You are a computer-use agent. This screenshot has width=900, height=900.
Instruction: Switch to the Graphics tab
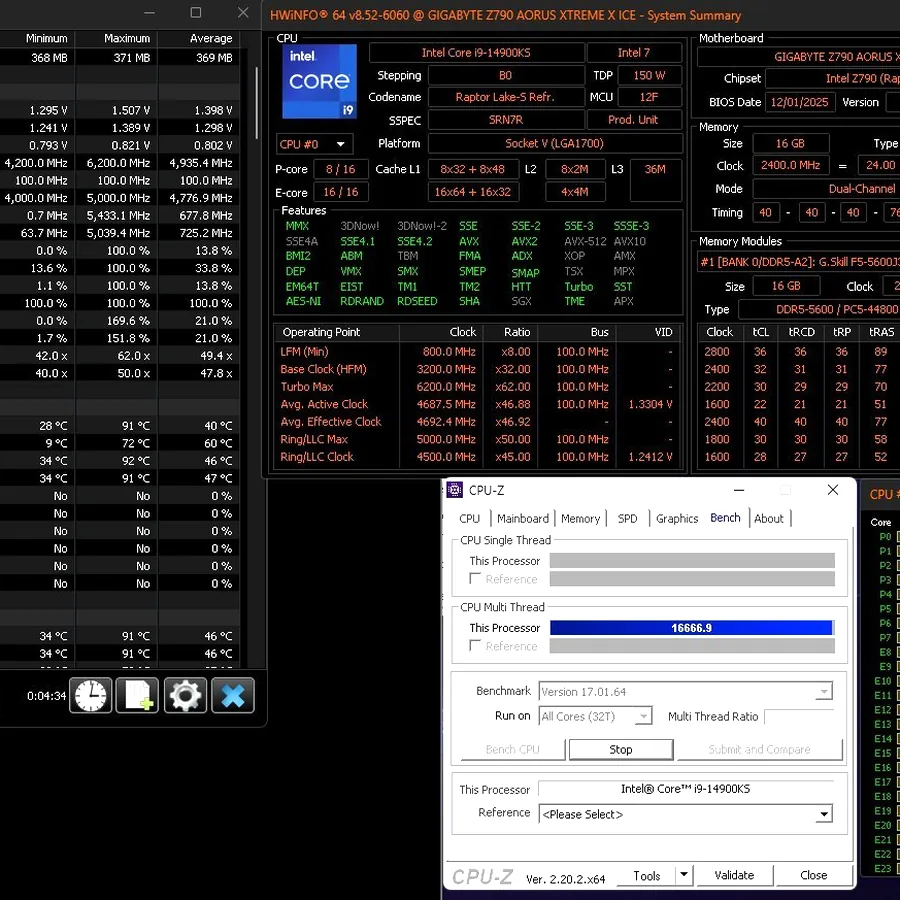point(677,518)
